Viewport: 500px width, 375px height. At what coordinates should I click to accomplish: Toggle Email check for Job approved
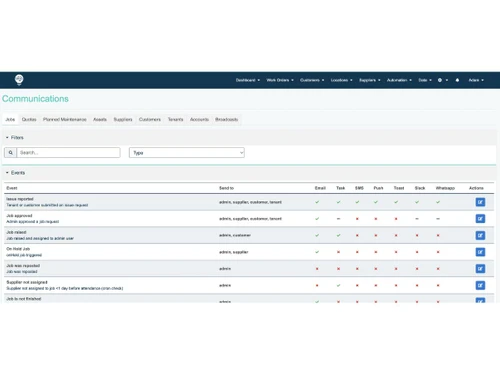tap(317, 219)
